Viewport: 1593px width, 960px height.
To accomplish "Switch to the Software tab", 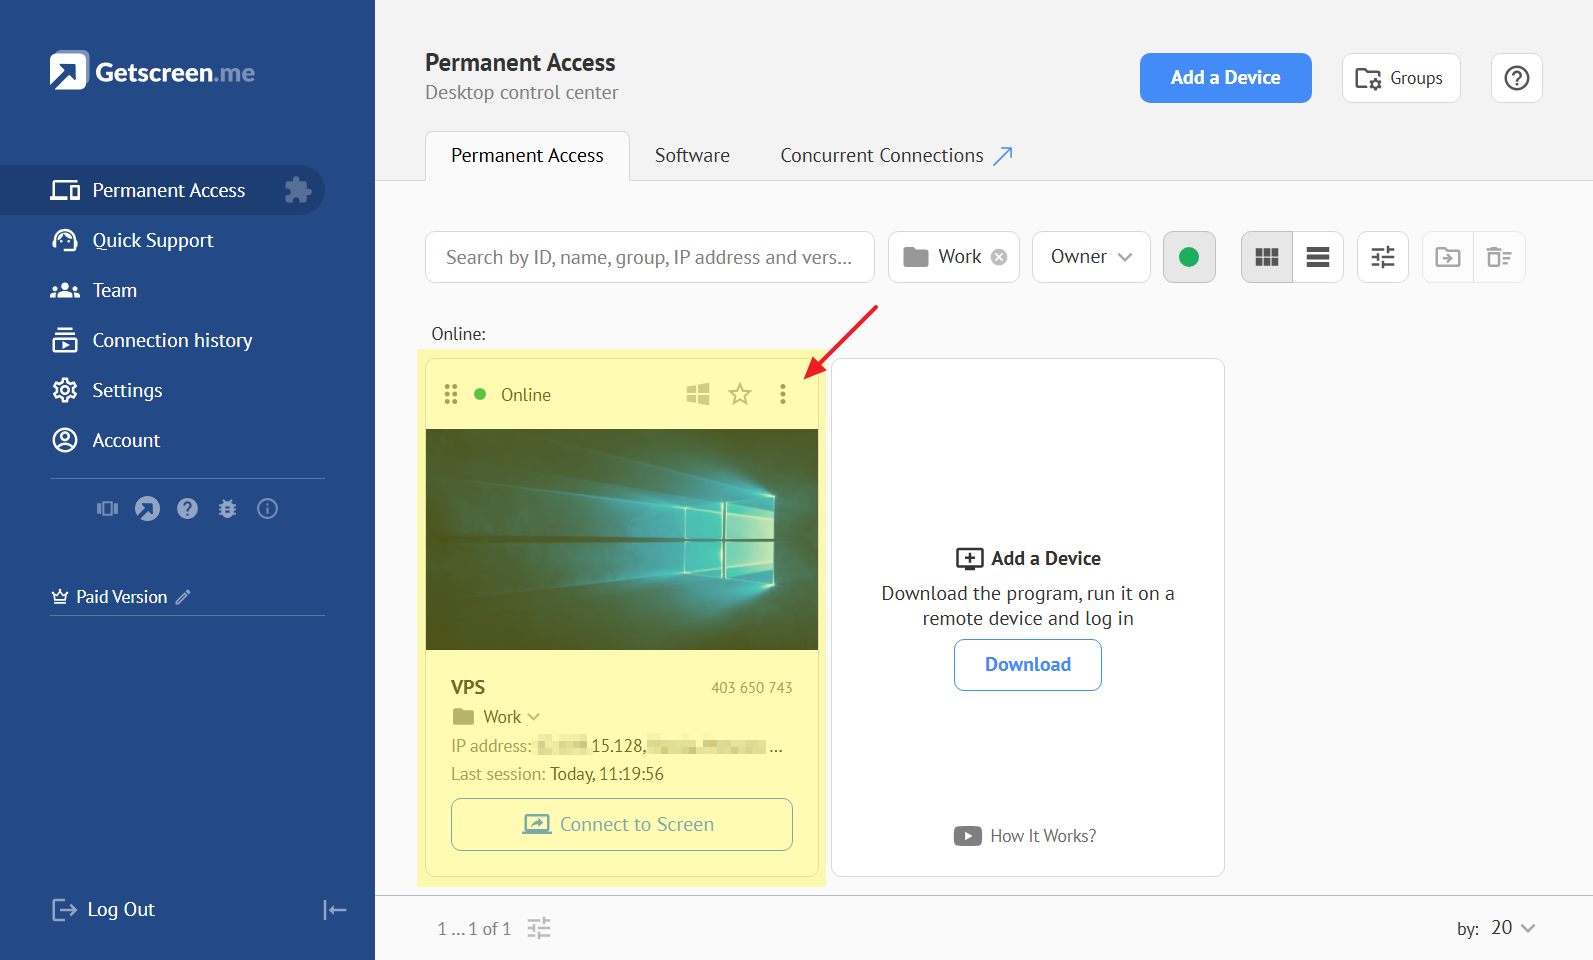I will 692,156.
